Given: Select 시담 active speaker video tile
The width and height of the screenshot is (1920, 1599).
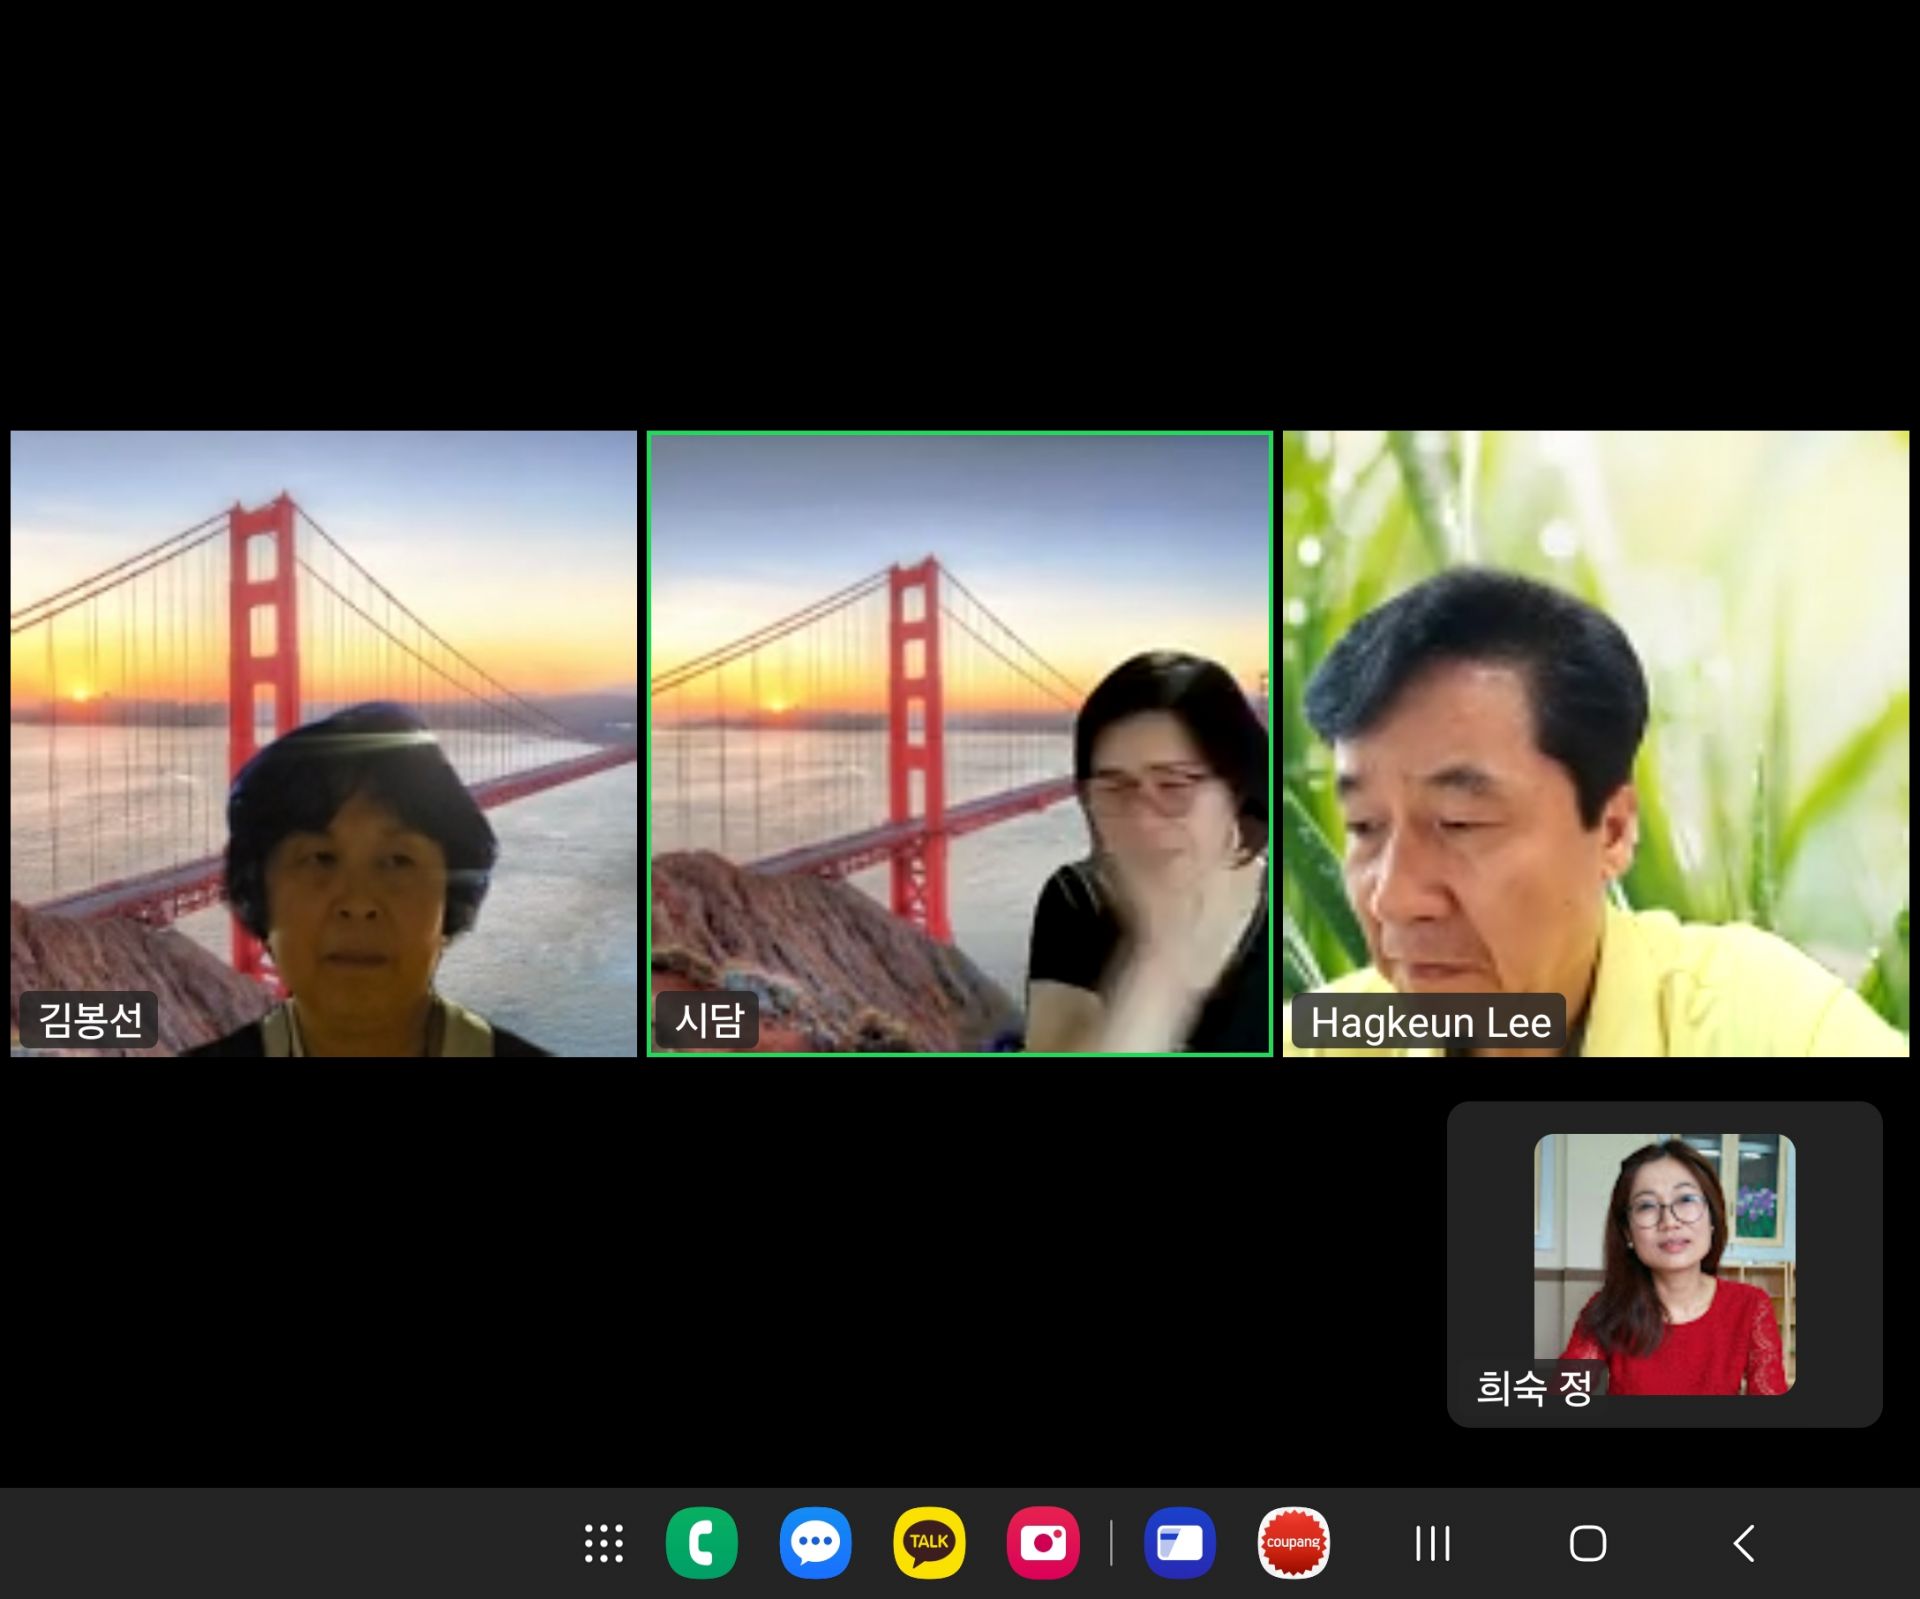Looking at the screenshot, I should 960,743.
